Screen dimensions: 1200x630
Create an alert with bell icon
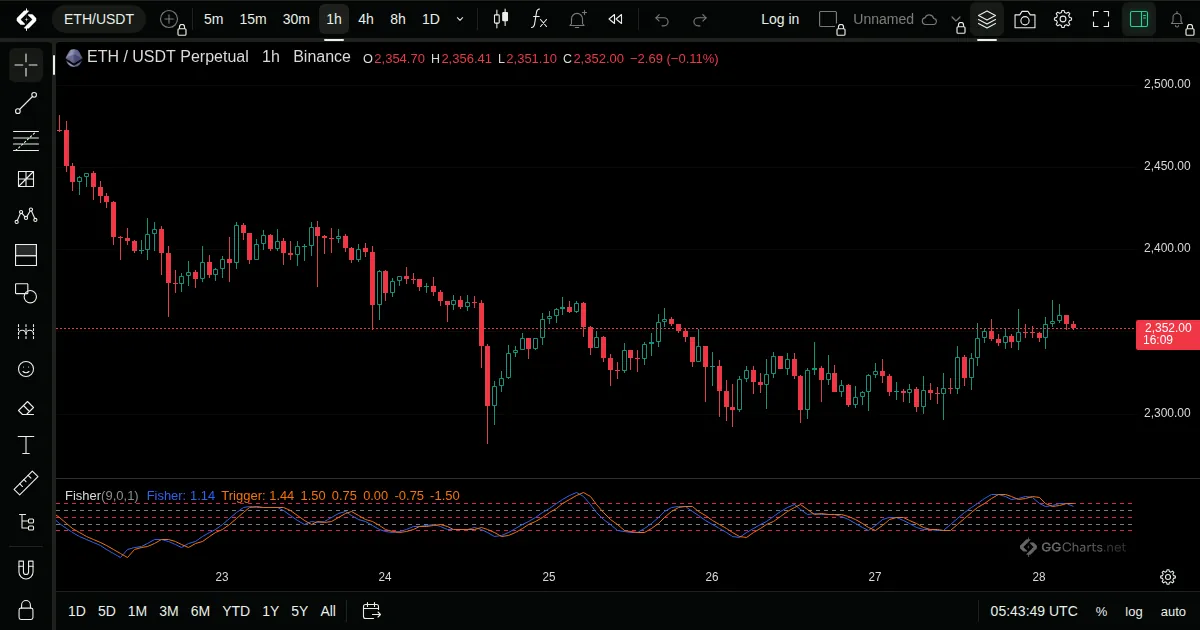coord(578,19)
